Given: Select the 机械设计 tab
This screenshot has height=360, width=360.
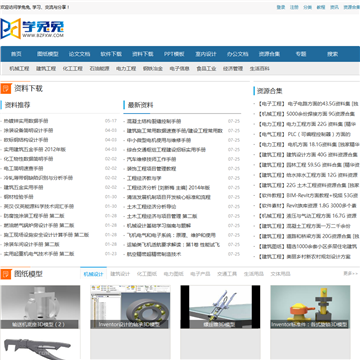Looking at the screenshot, I should coord(93,274).
